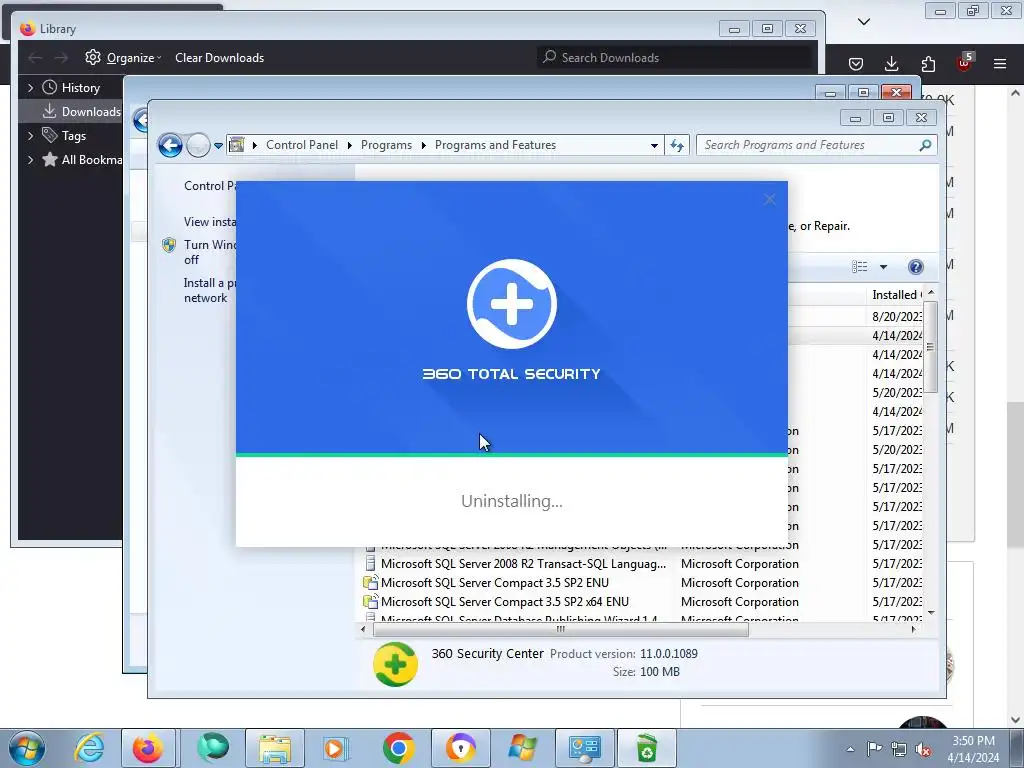The height and width of the screenshot is (768, 1024).
Task: Click Programs in the address breadcrumb
Action: tap(386, 145)
